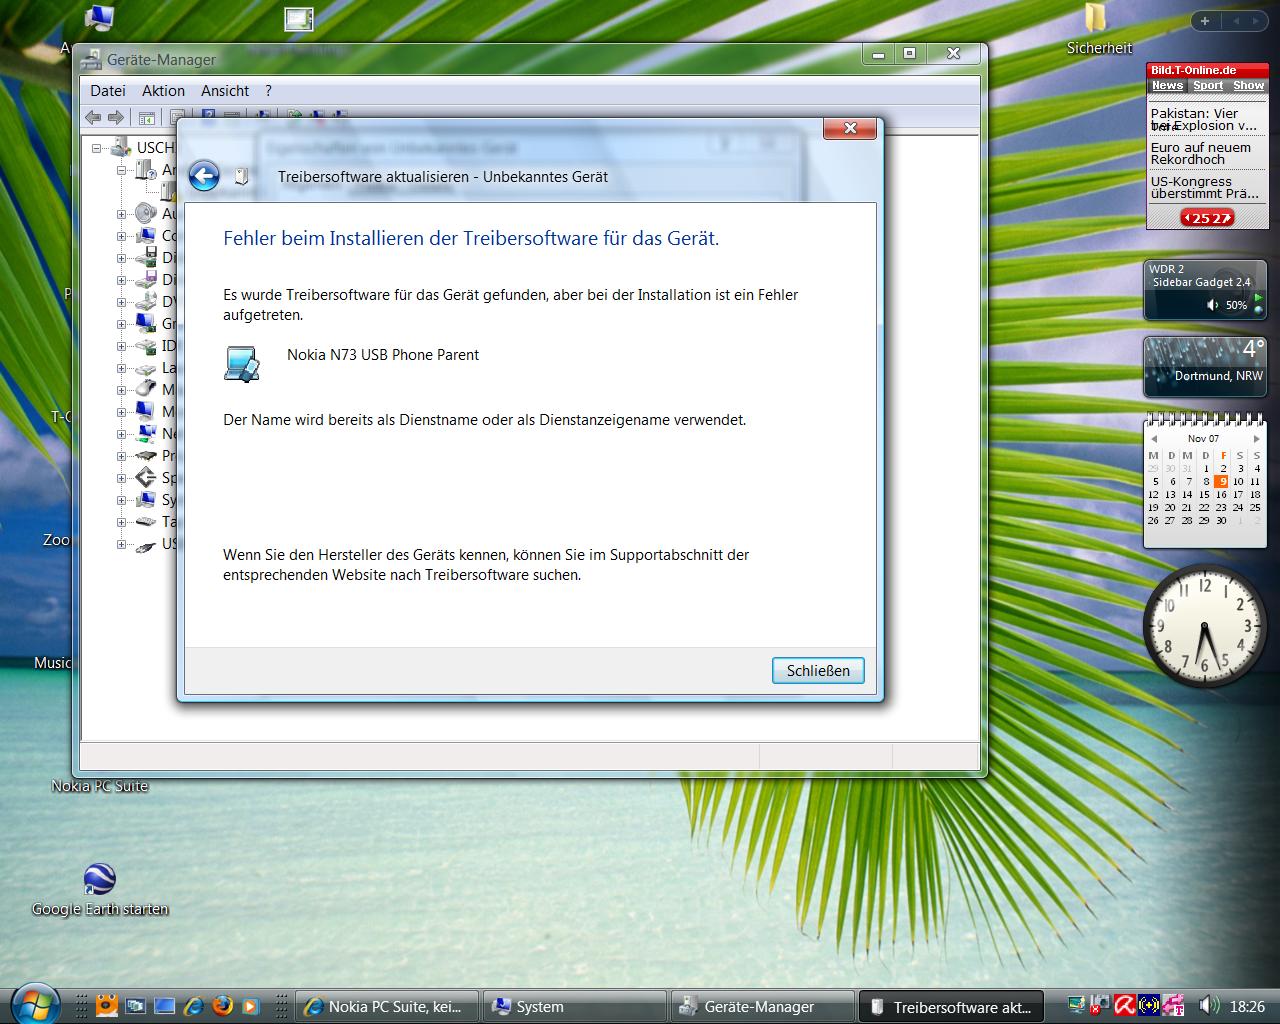Viewport: 1280px width, 1024px height.
Task: Select the Sport tab in the Bild gadget
Action: pos(1208,86)
